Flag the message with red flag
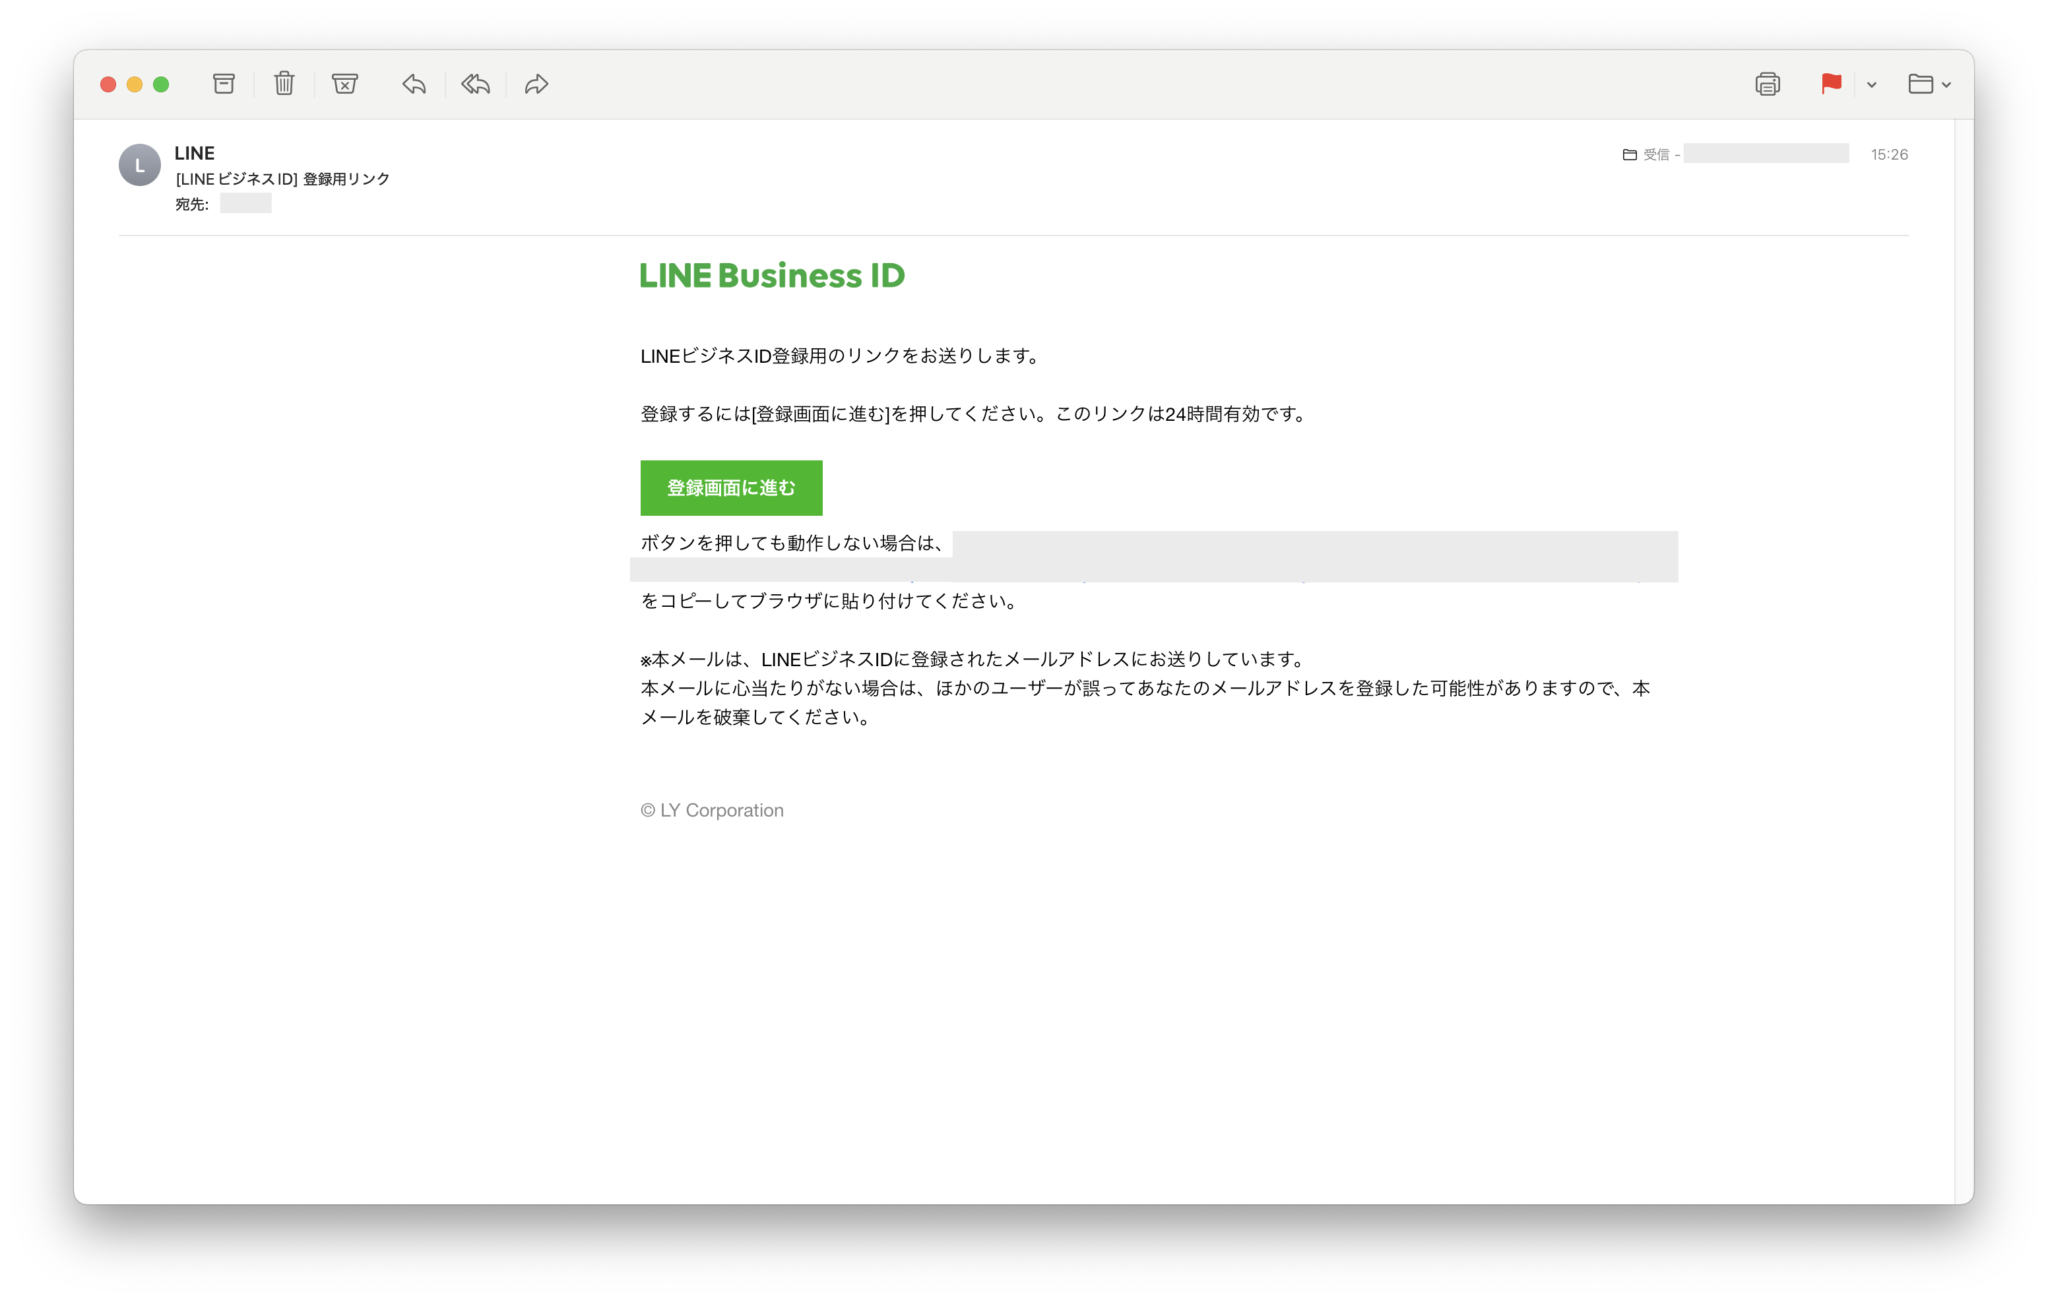2048x1302 pixels. 1830,84
